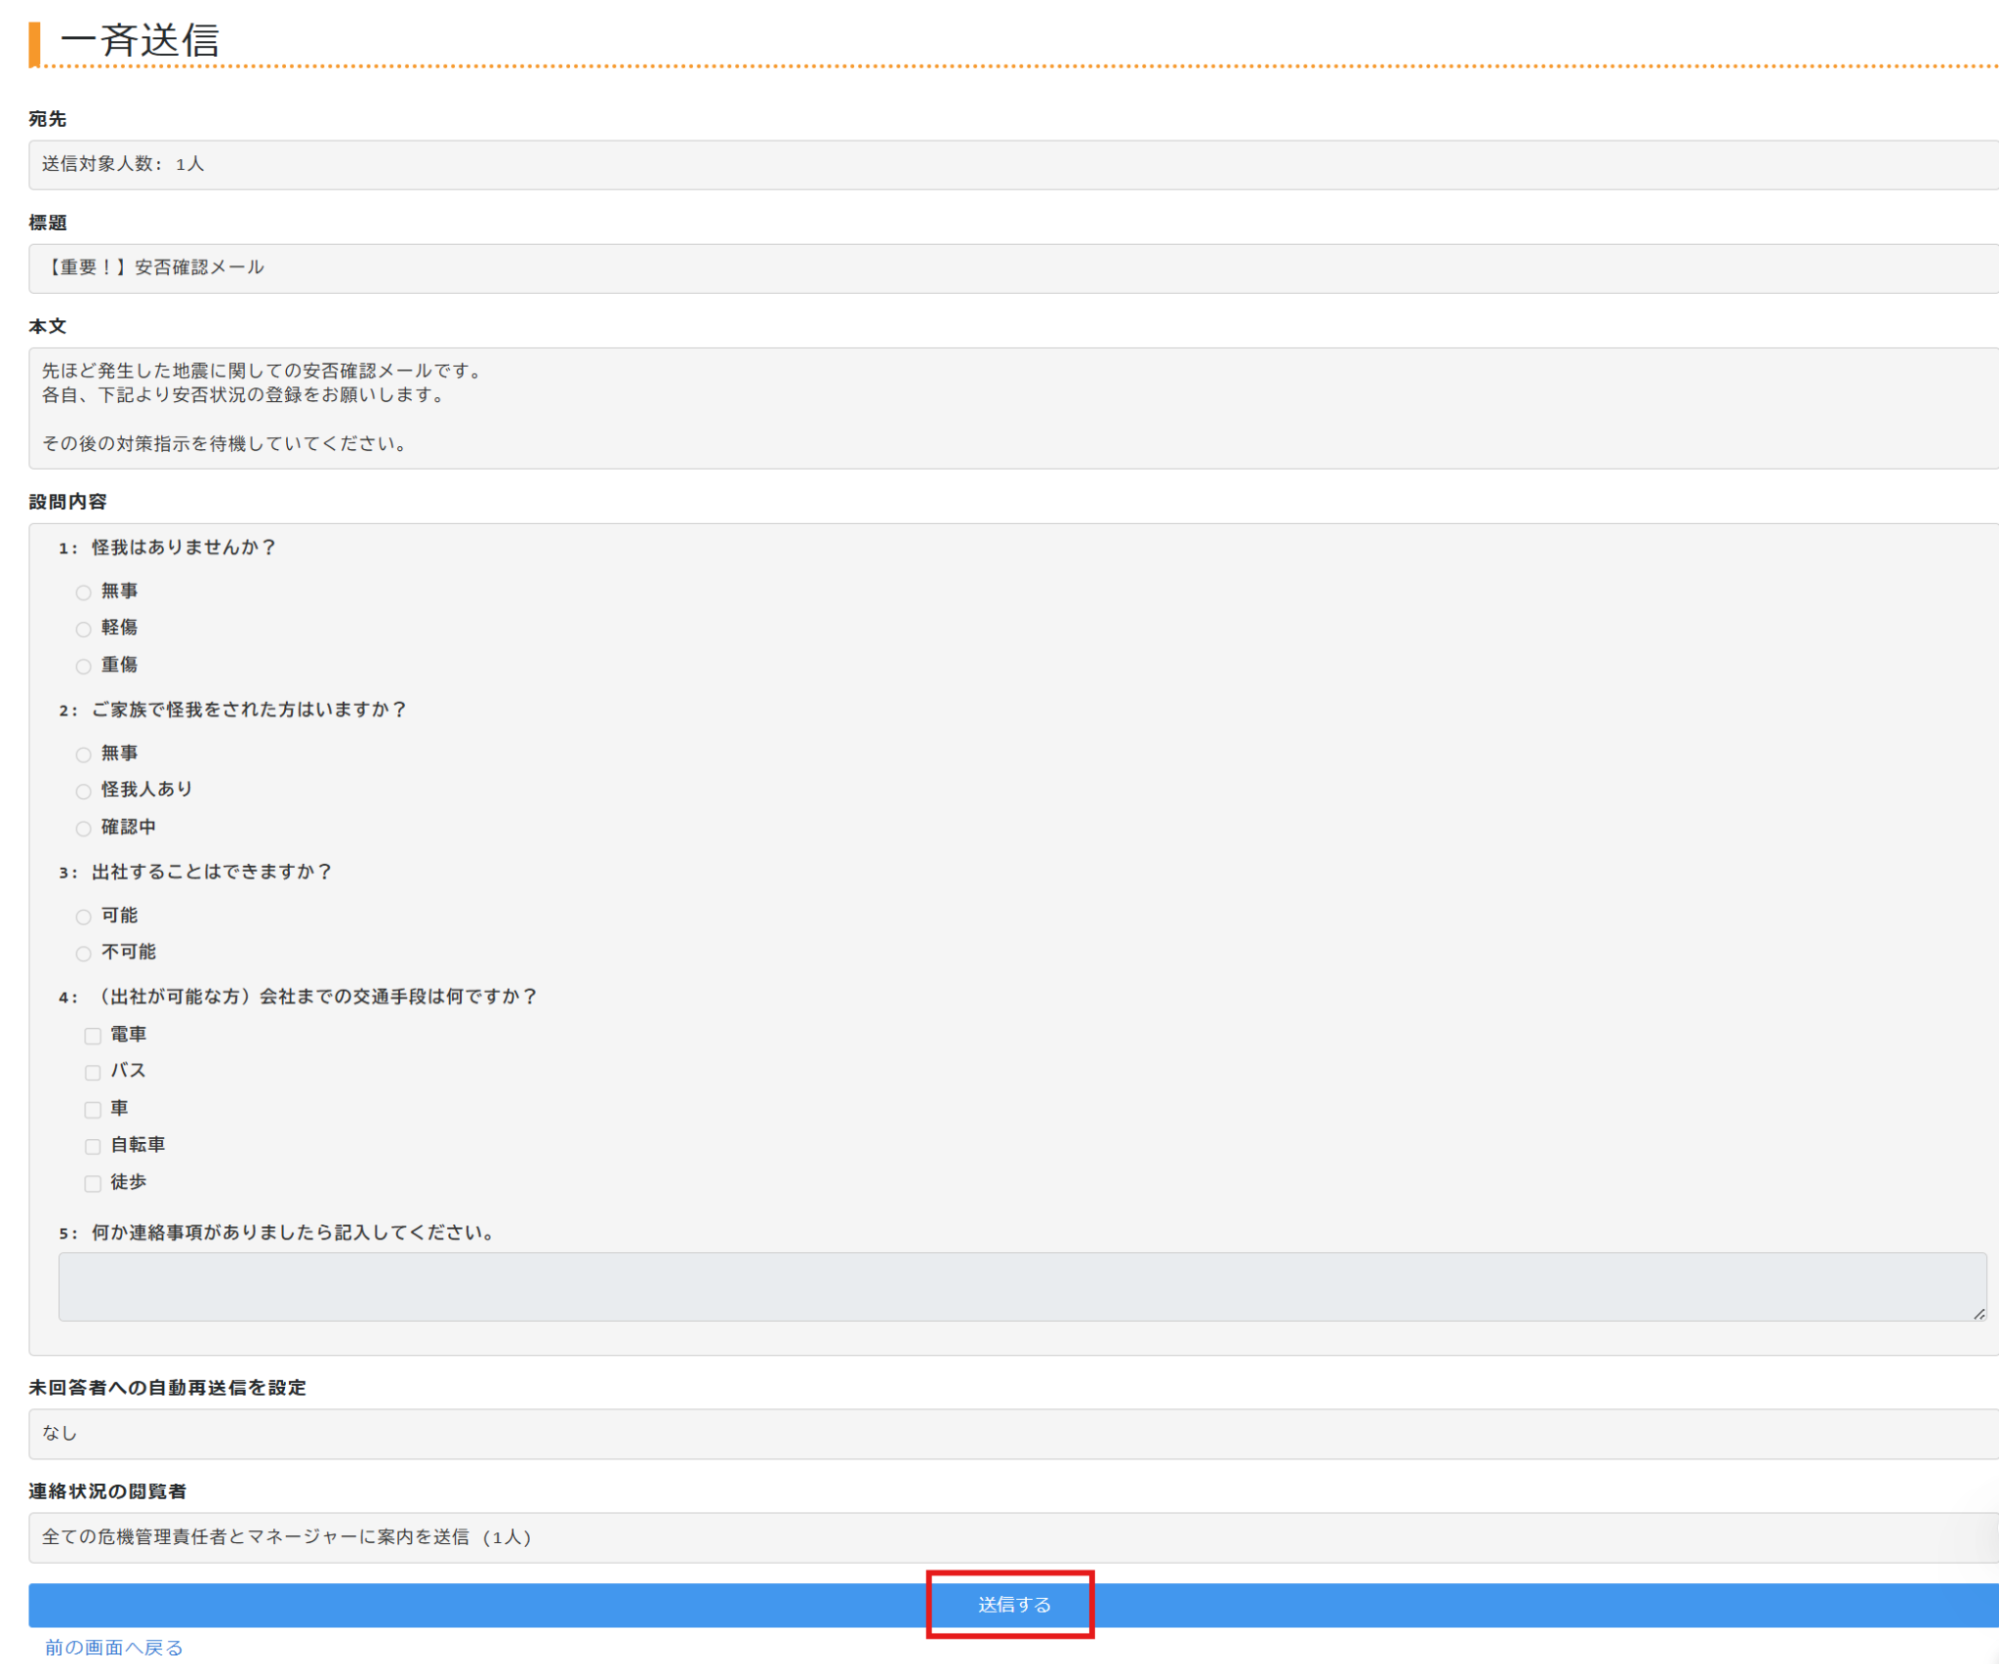Click the 標題 subject field
This screenshot has height=1665, width=1999.
1012,268
